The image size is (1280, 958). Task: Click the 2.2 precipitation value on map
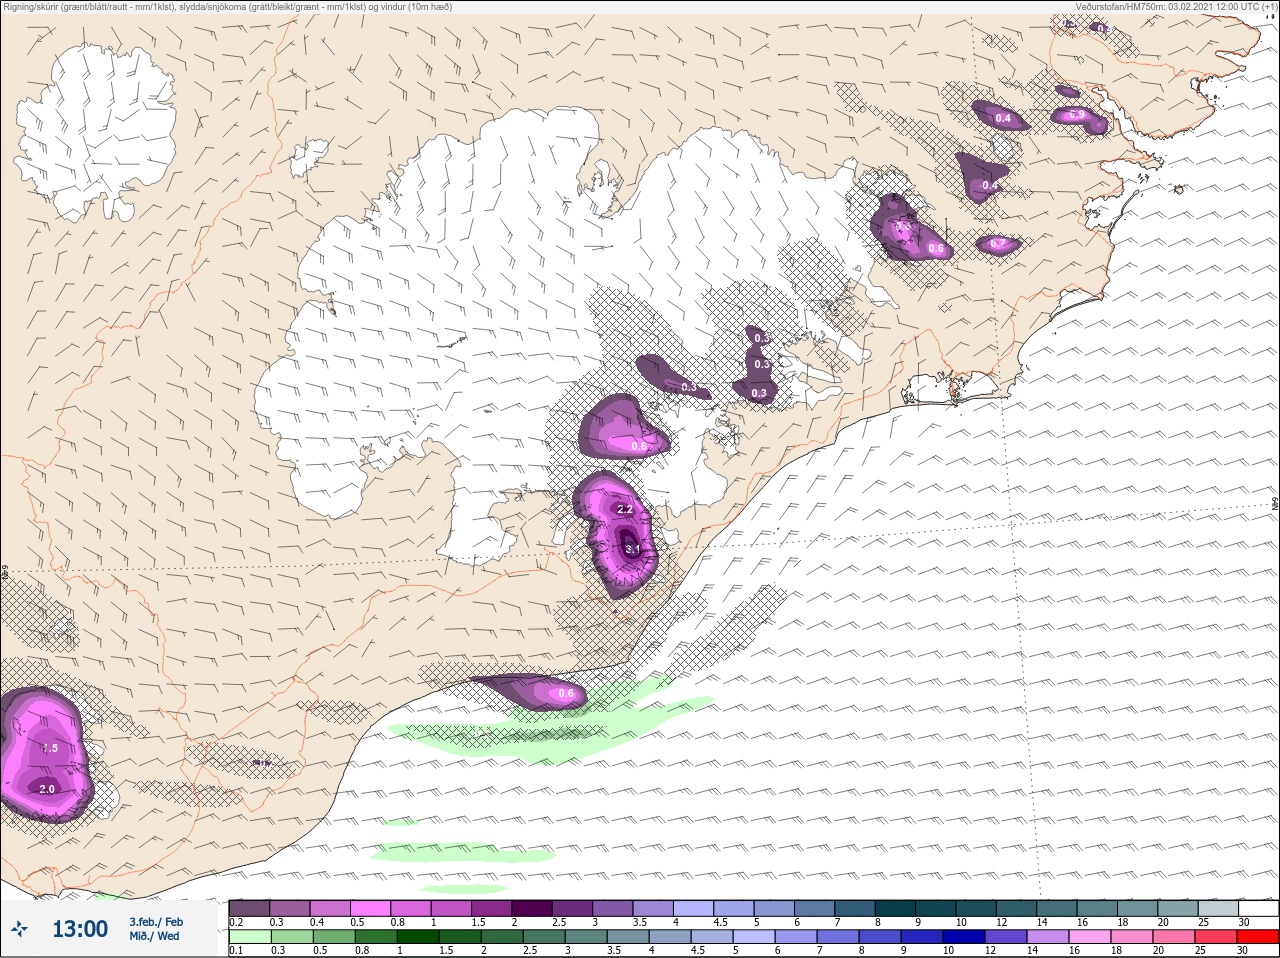pos(625,509)
